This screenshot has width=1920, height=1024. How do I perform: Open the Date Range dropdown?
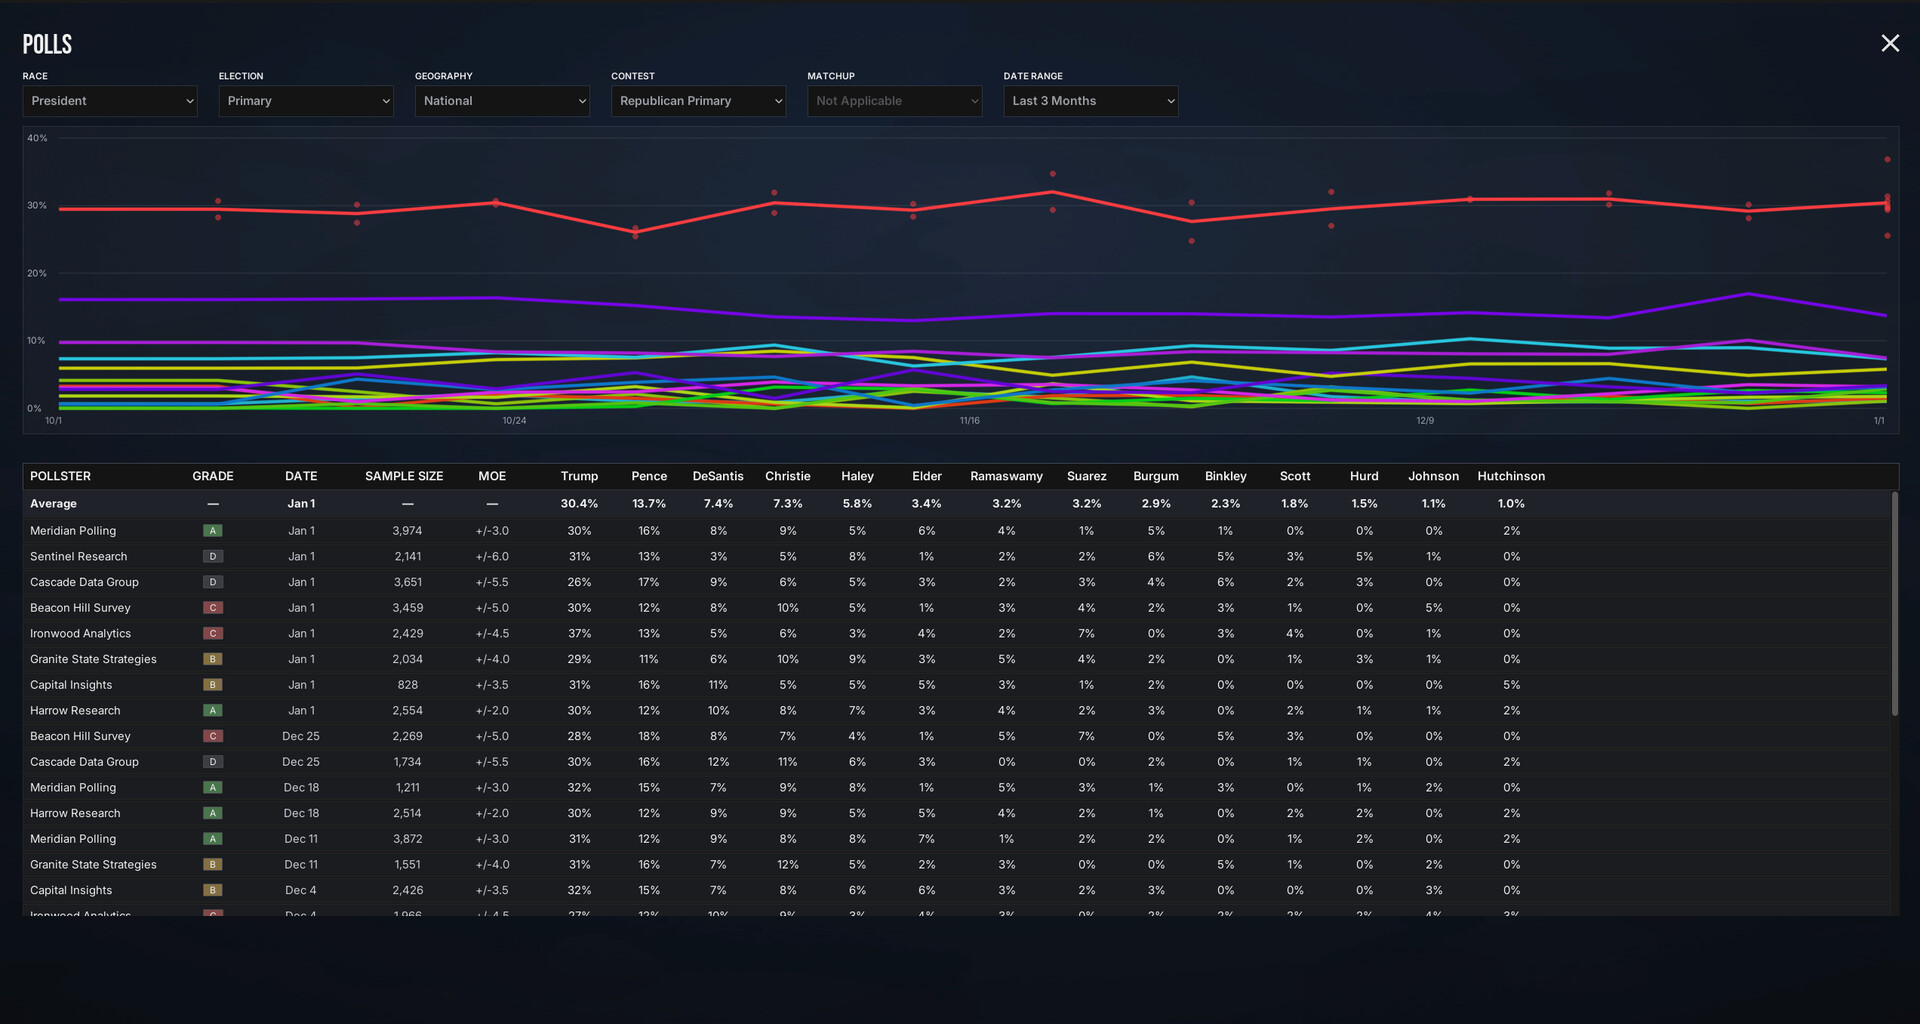[1090, 101]
